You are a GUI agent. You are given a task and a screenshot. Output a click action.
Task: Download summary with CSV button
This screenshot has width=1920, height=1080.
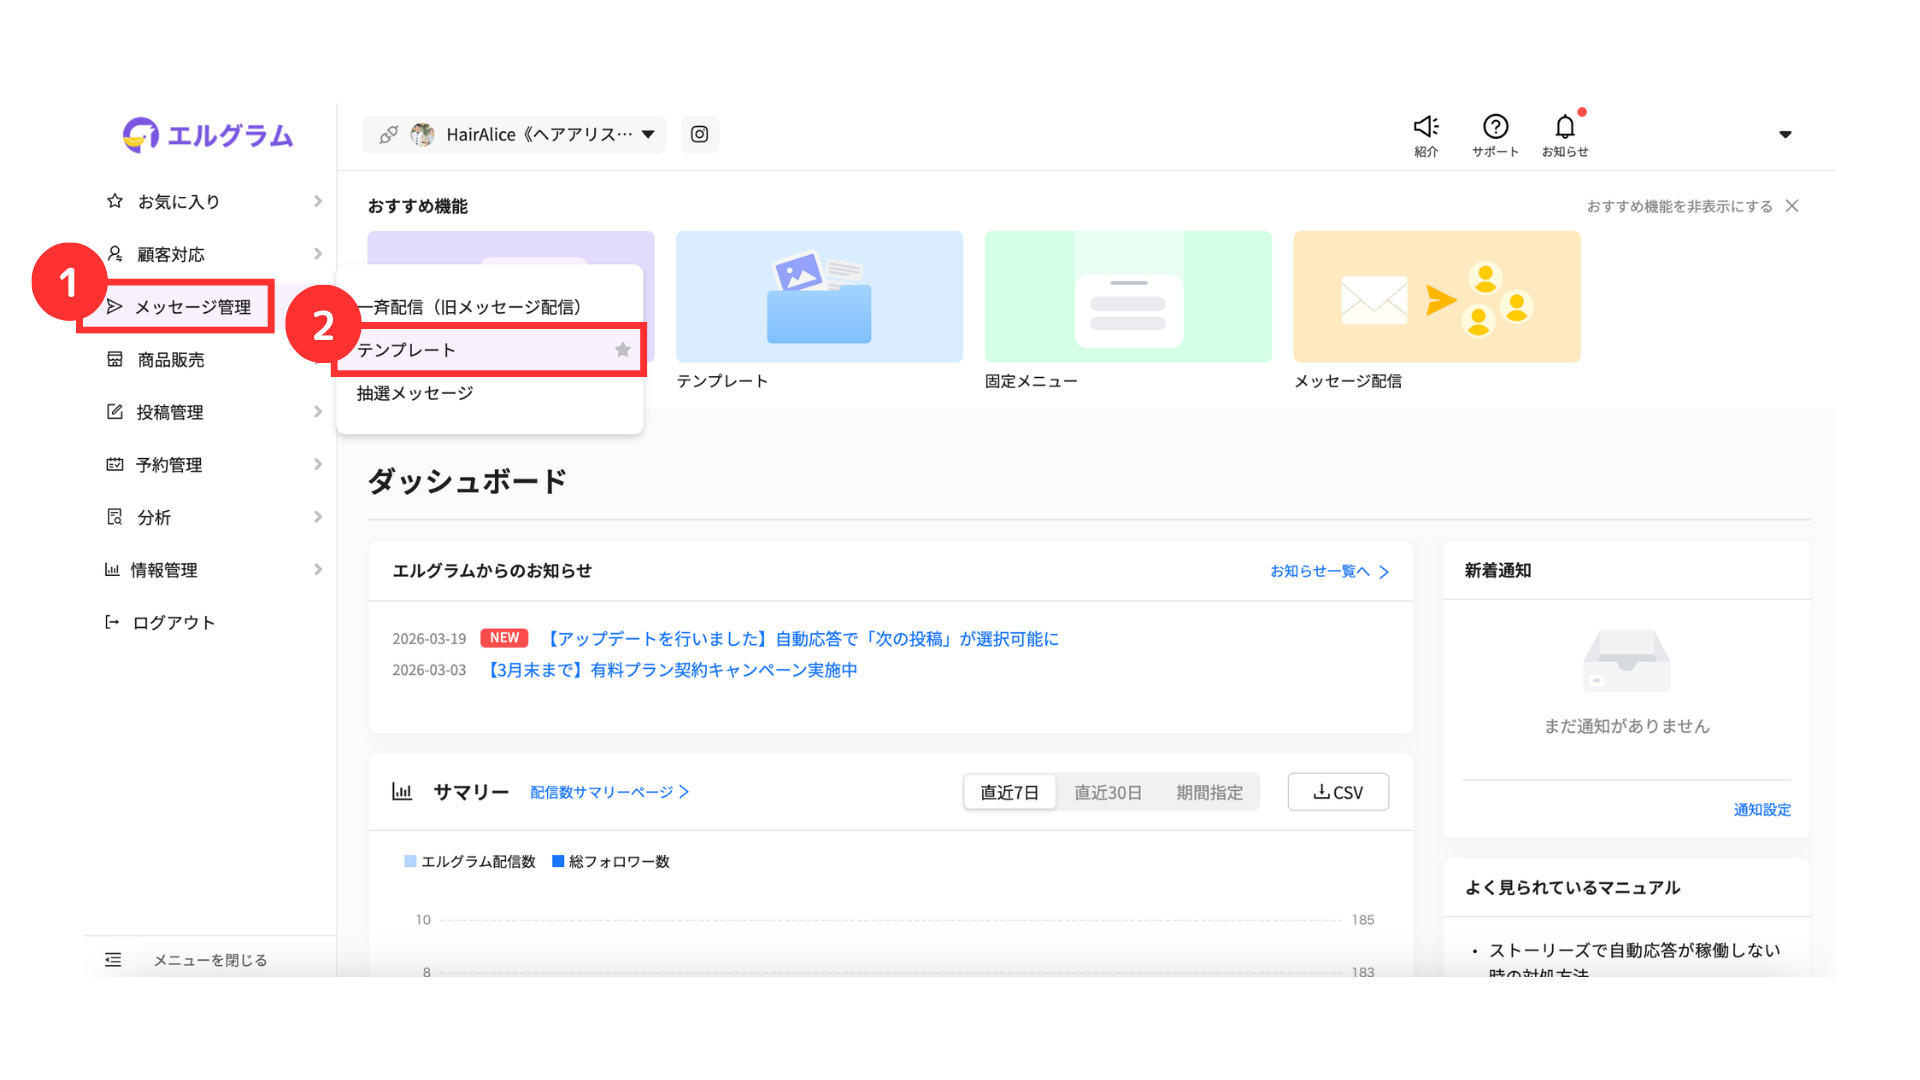point(1338,792)
